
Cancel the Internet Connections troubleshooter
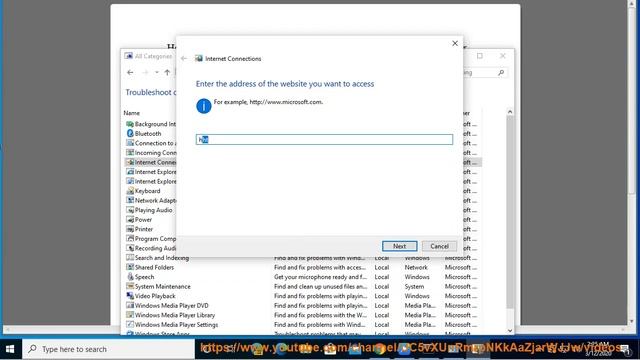click(x=439, y=246)
